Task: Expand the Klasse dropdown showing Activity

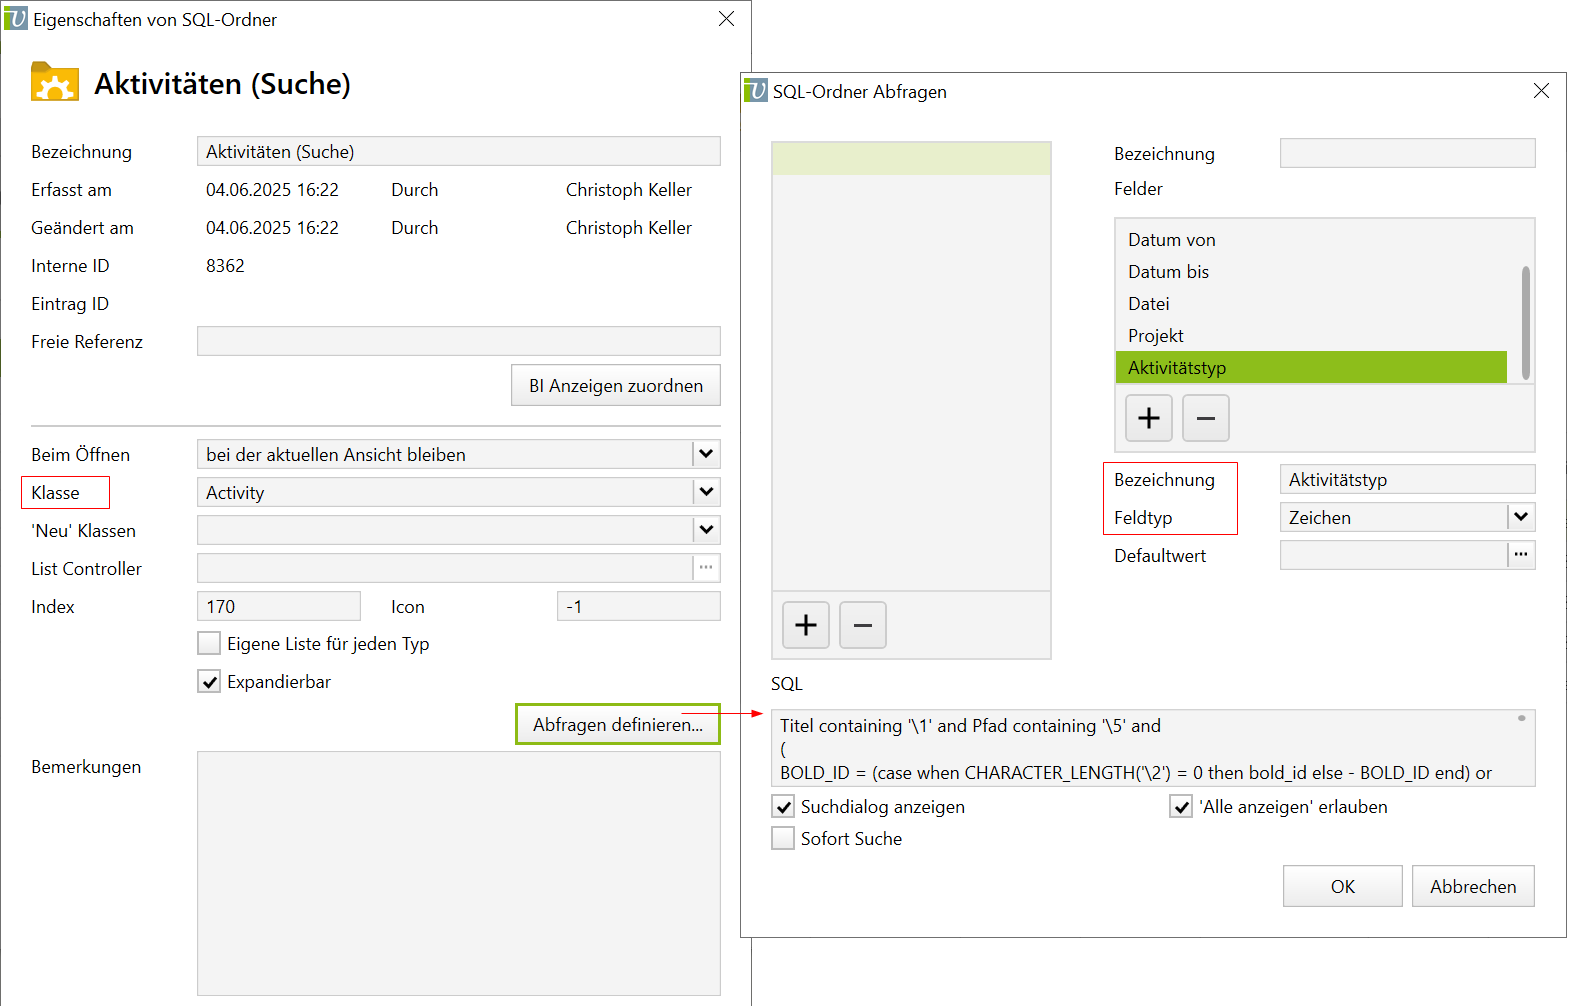Action: click(706, 492)
